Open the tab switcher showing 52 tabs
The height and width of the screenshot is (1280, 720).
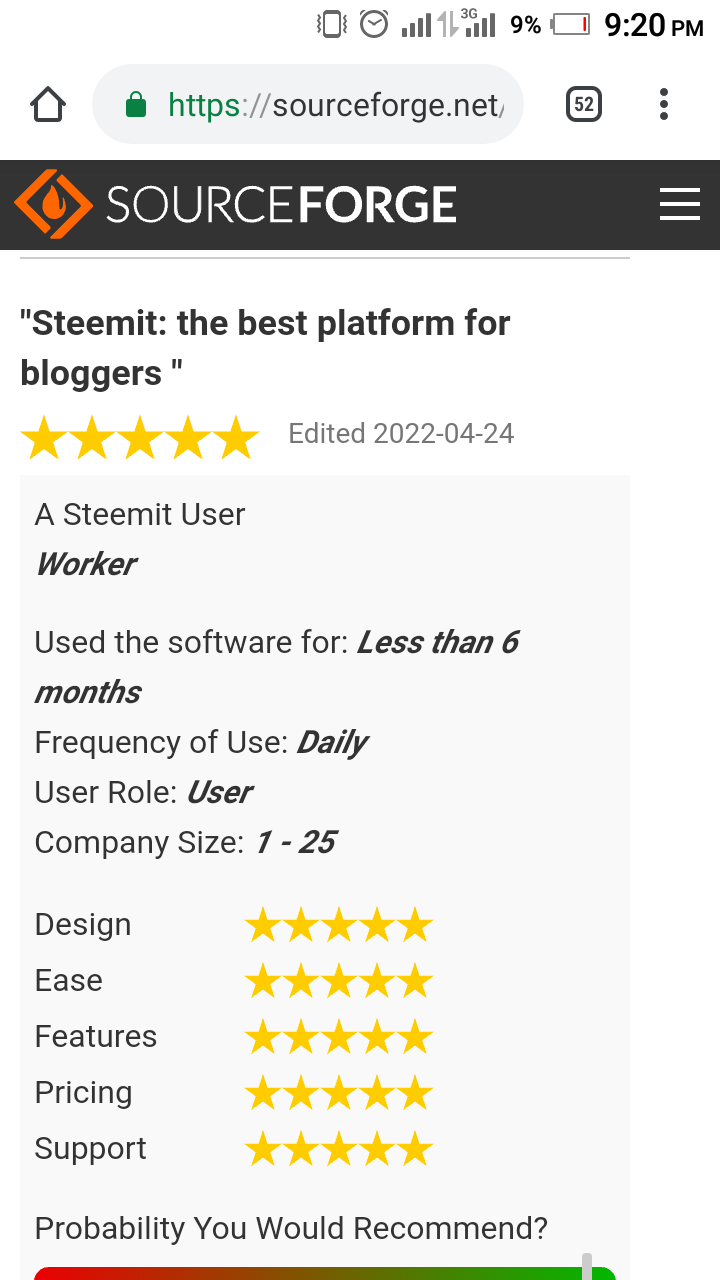(x=584, y=104)
